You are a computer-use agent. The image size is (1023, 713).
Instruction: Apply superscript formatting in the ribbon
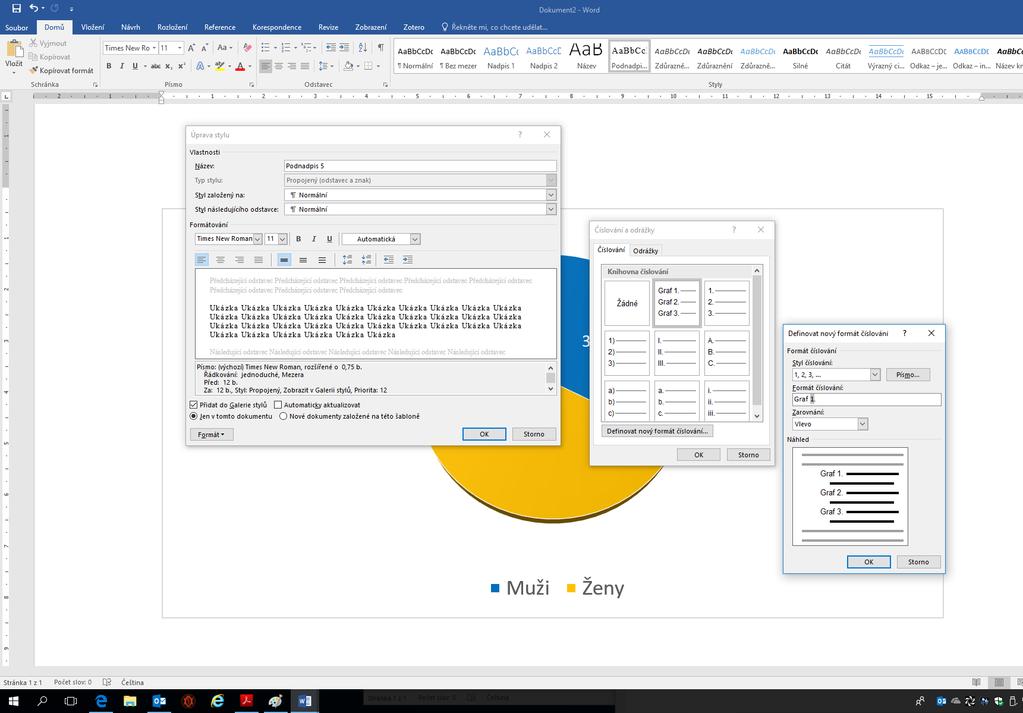tap(181, 66)
